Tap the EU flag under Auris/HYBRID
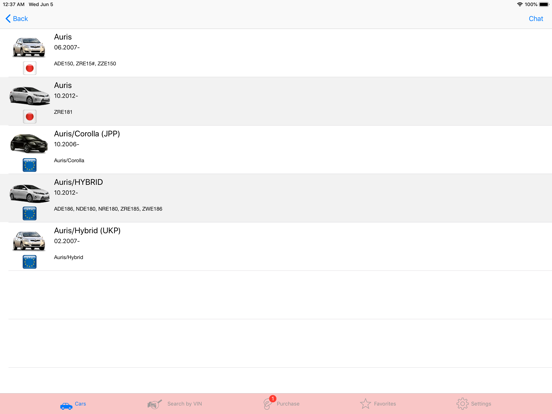The image size is (552, 414). point(30,213)
